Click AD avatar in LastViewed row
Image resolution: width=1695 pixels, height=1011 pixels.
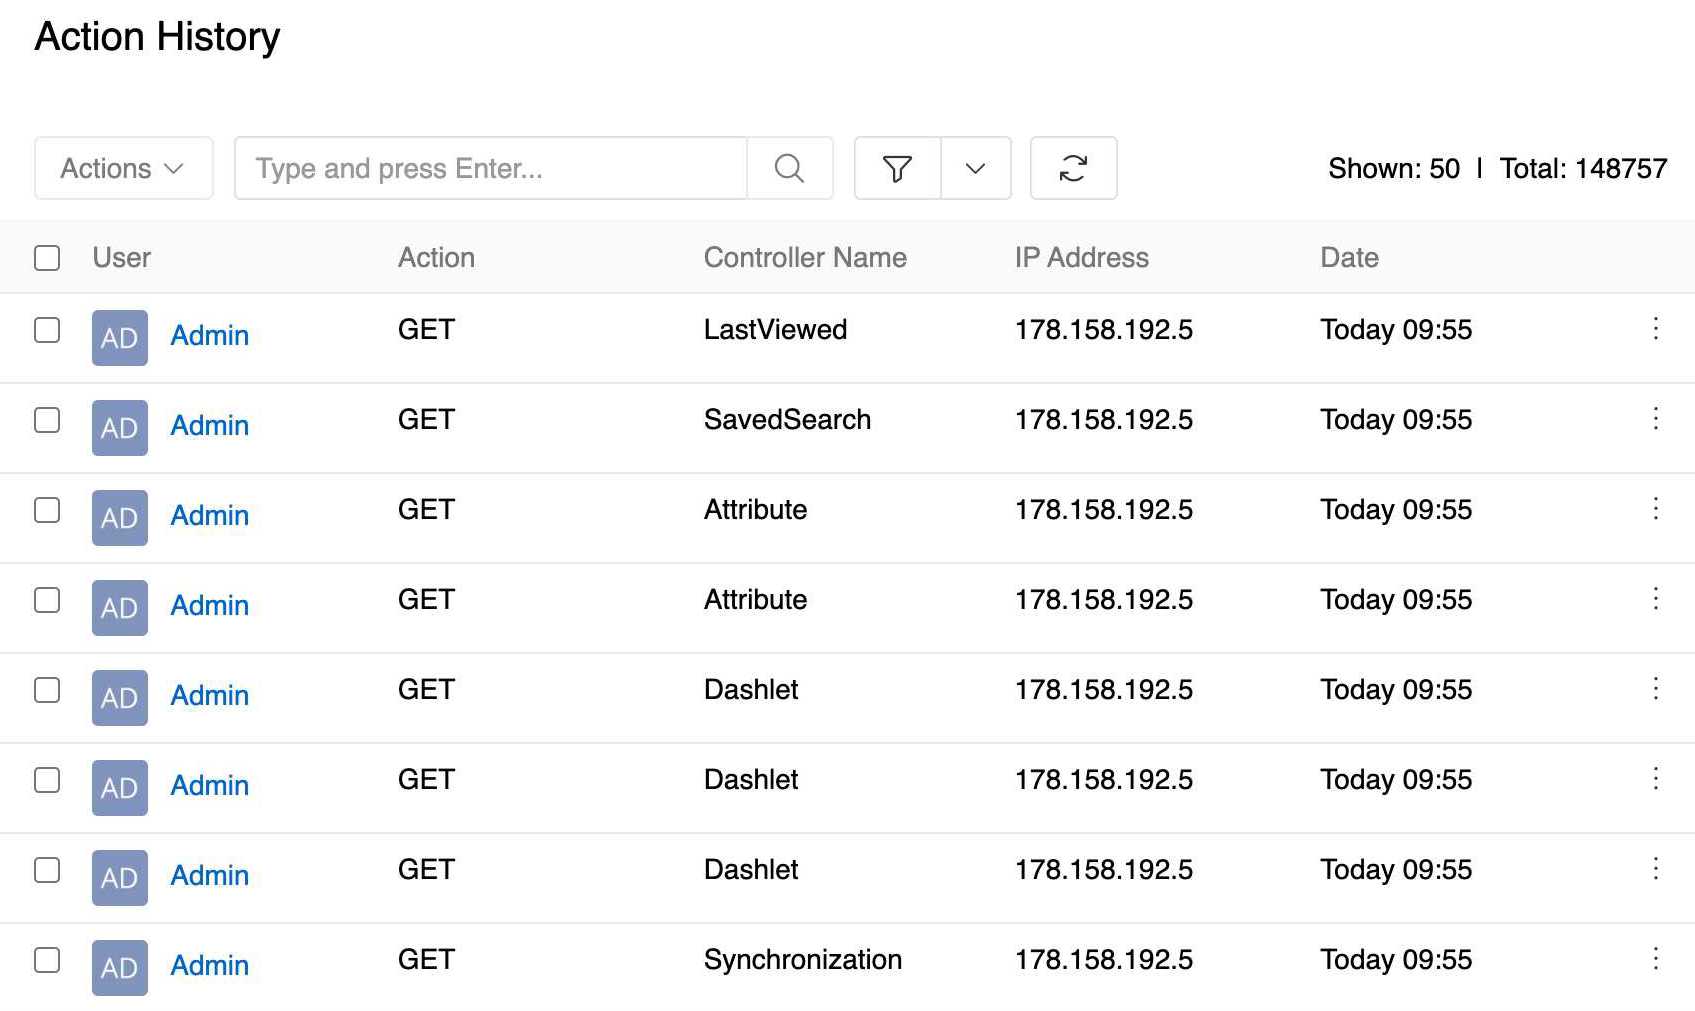pyautogui.click(x=120, y=338)
